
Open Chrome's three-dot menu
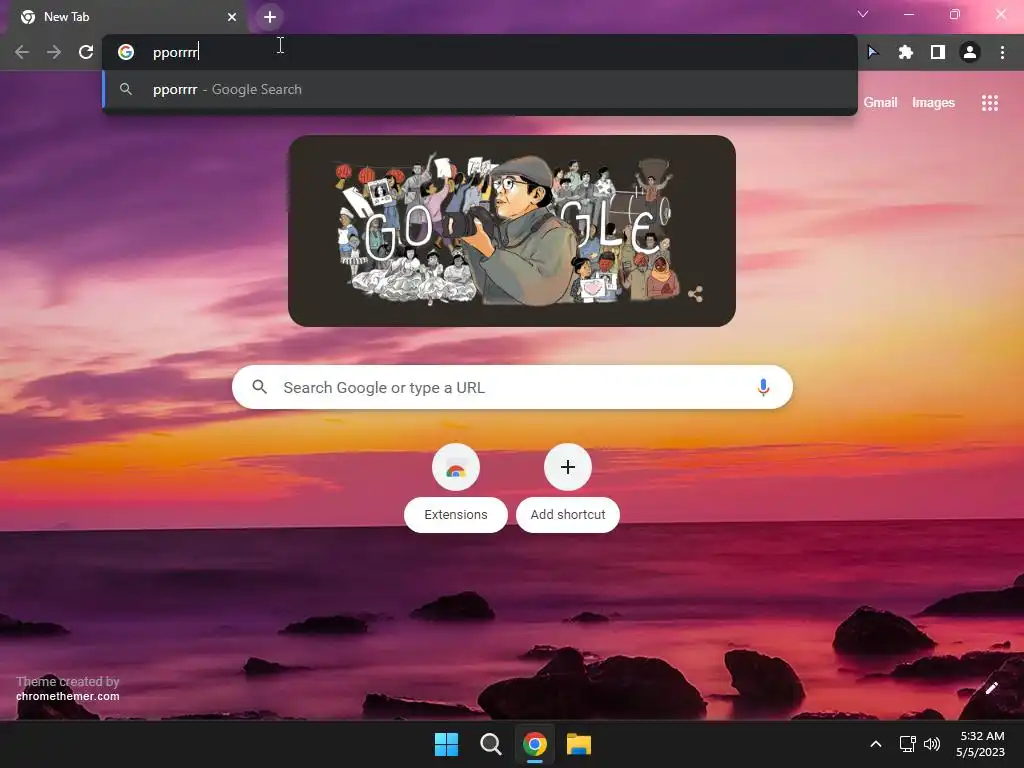pyautogui.click(x=1002, y=52)
